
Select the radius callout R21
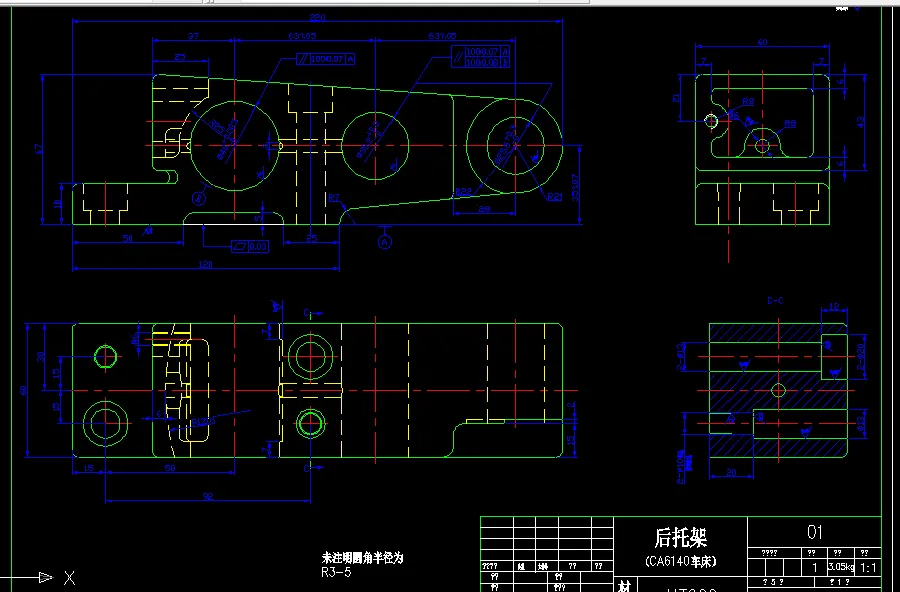coord(554,195)
